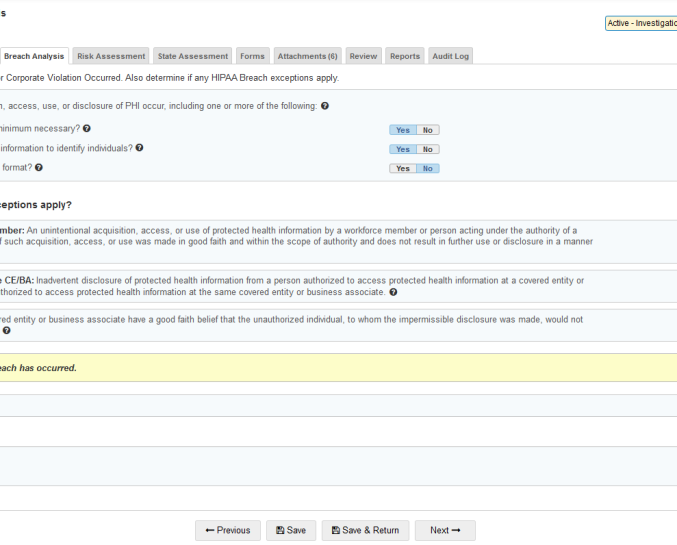Show help tooltip for the 'format?' question
This screenshot has width=677, height=545.
click(x=39, y=167)
